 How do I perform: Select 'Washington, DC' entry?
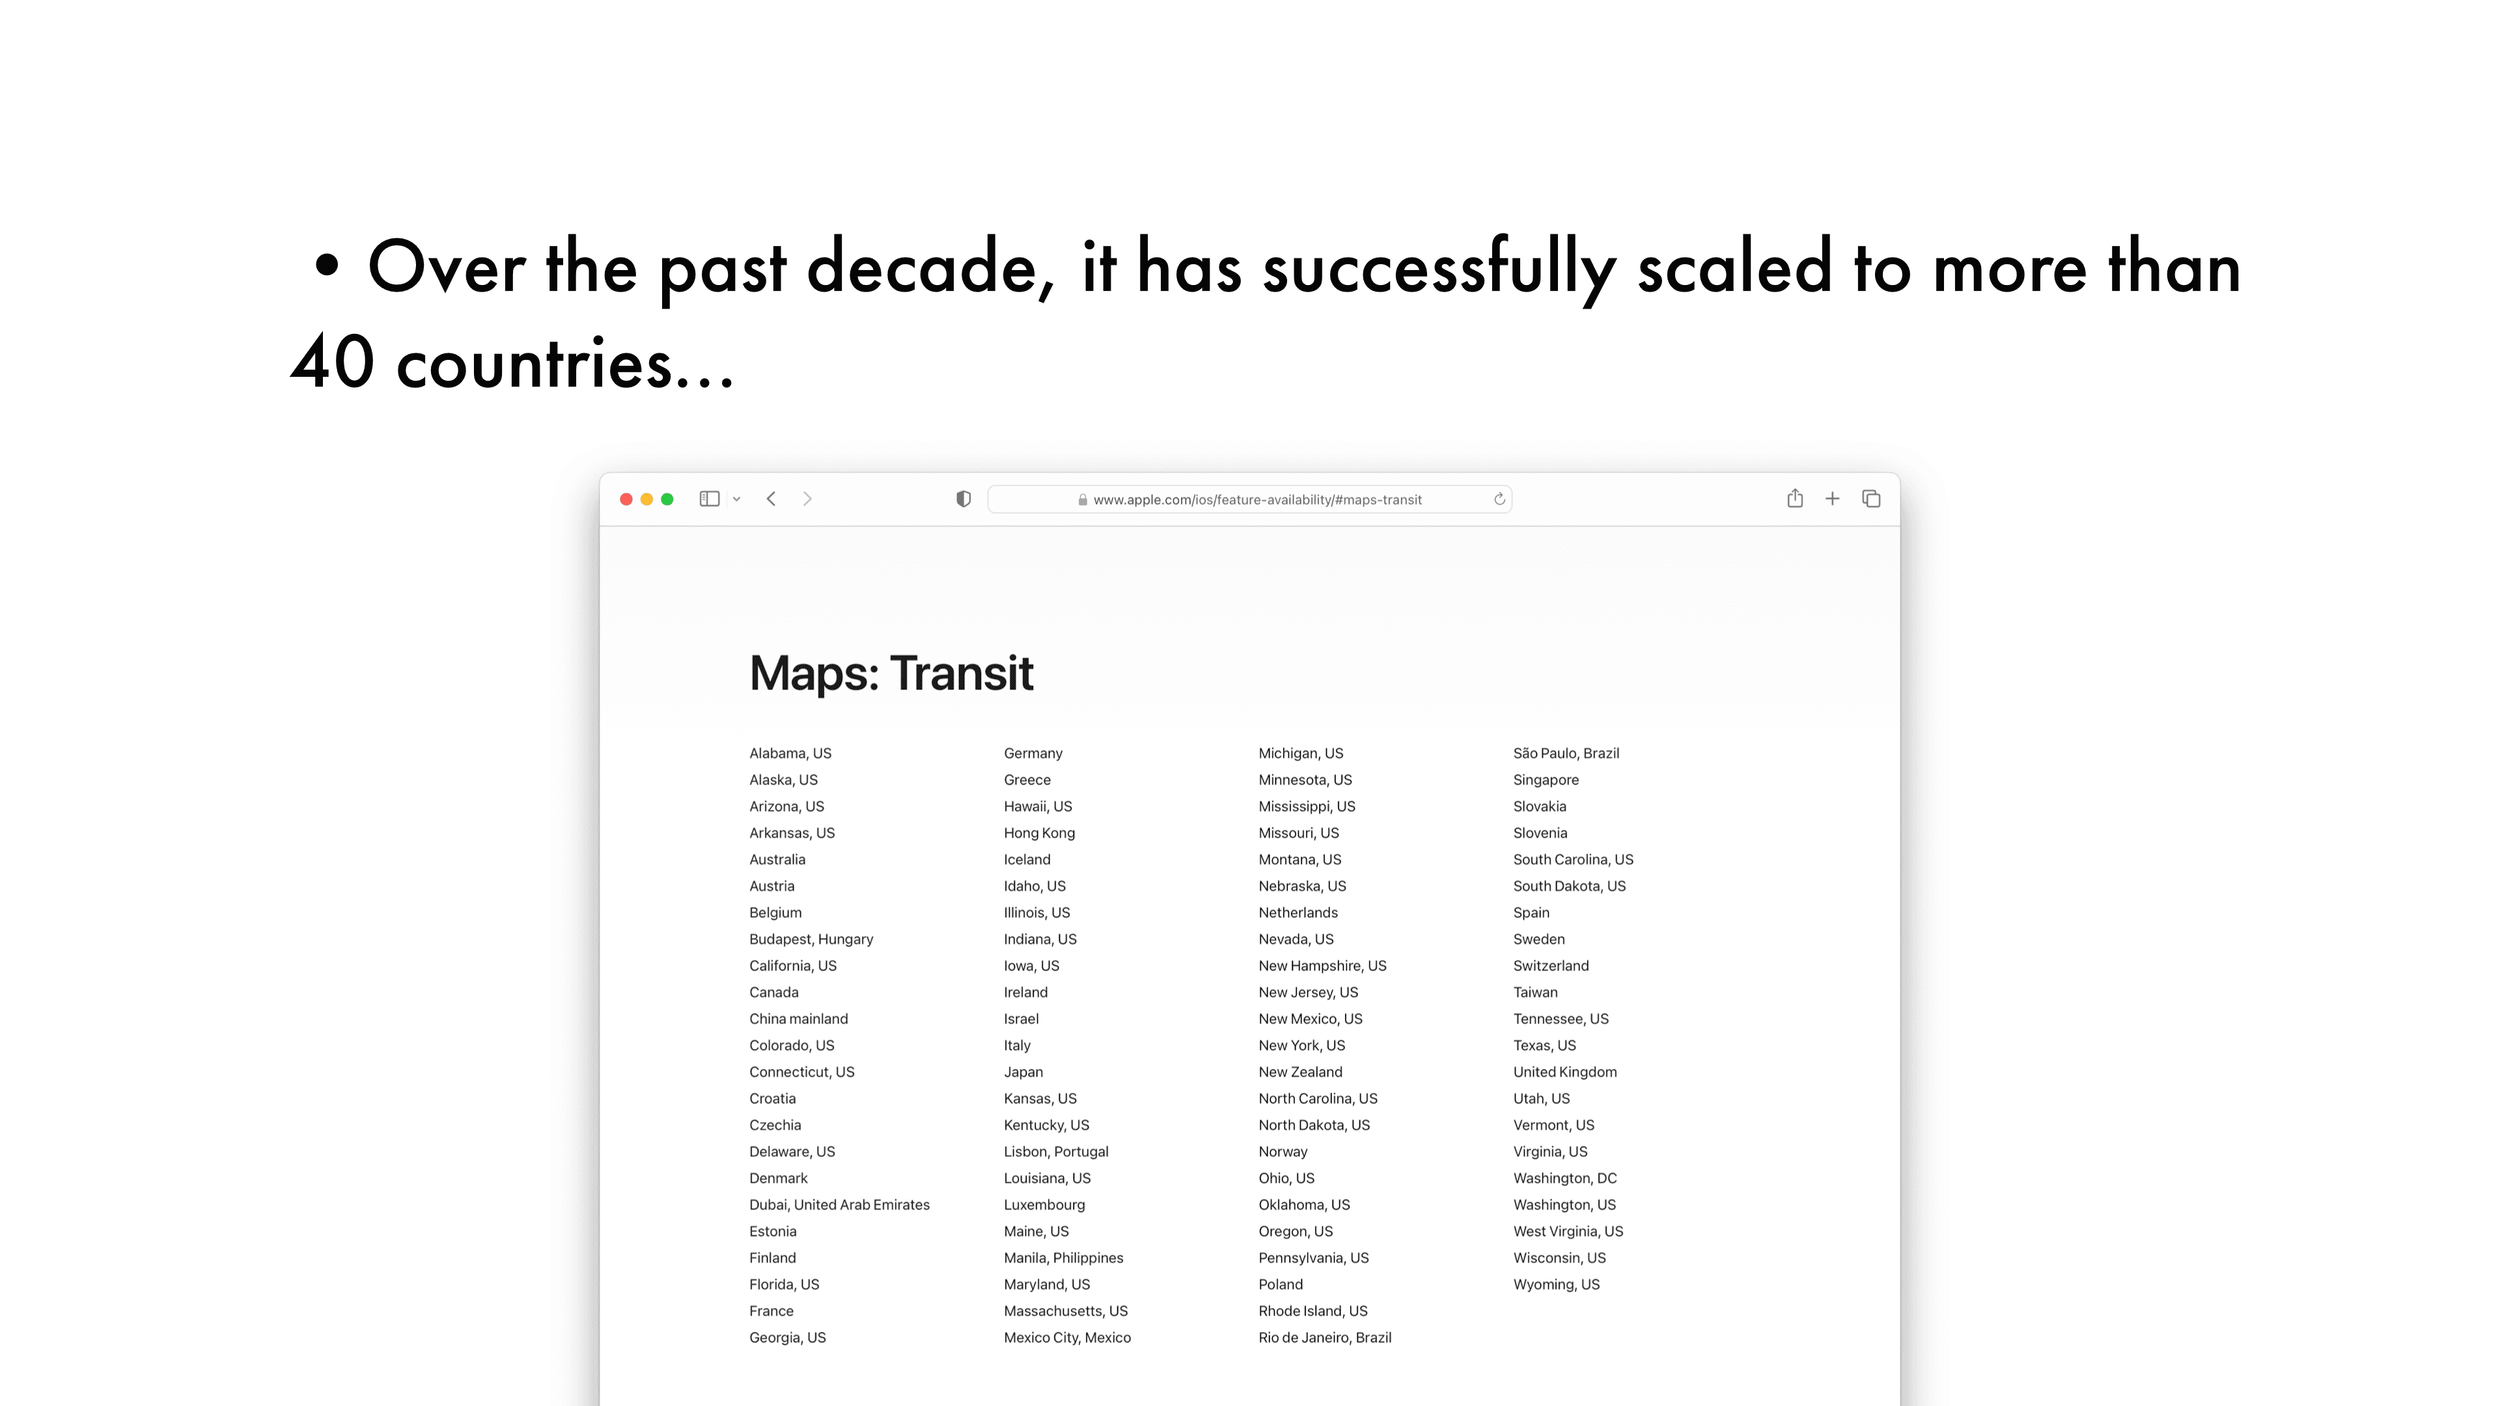1564,1178
